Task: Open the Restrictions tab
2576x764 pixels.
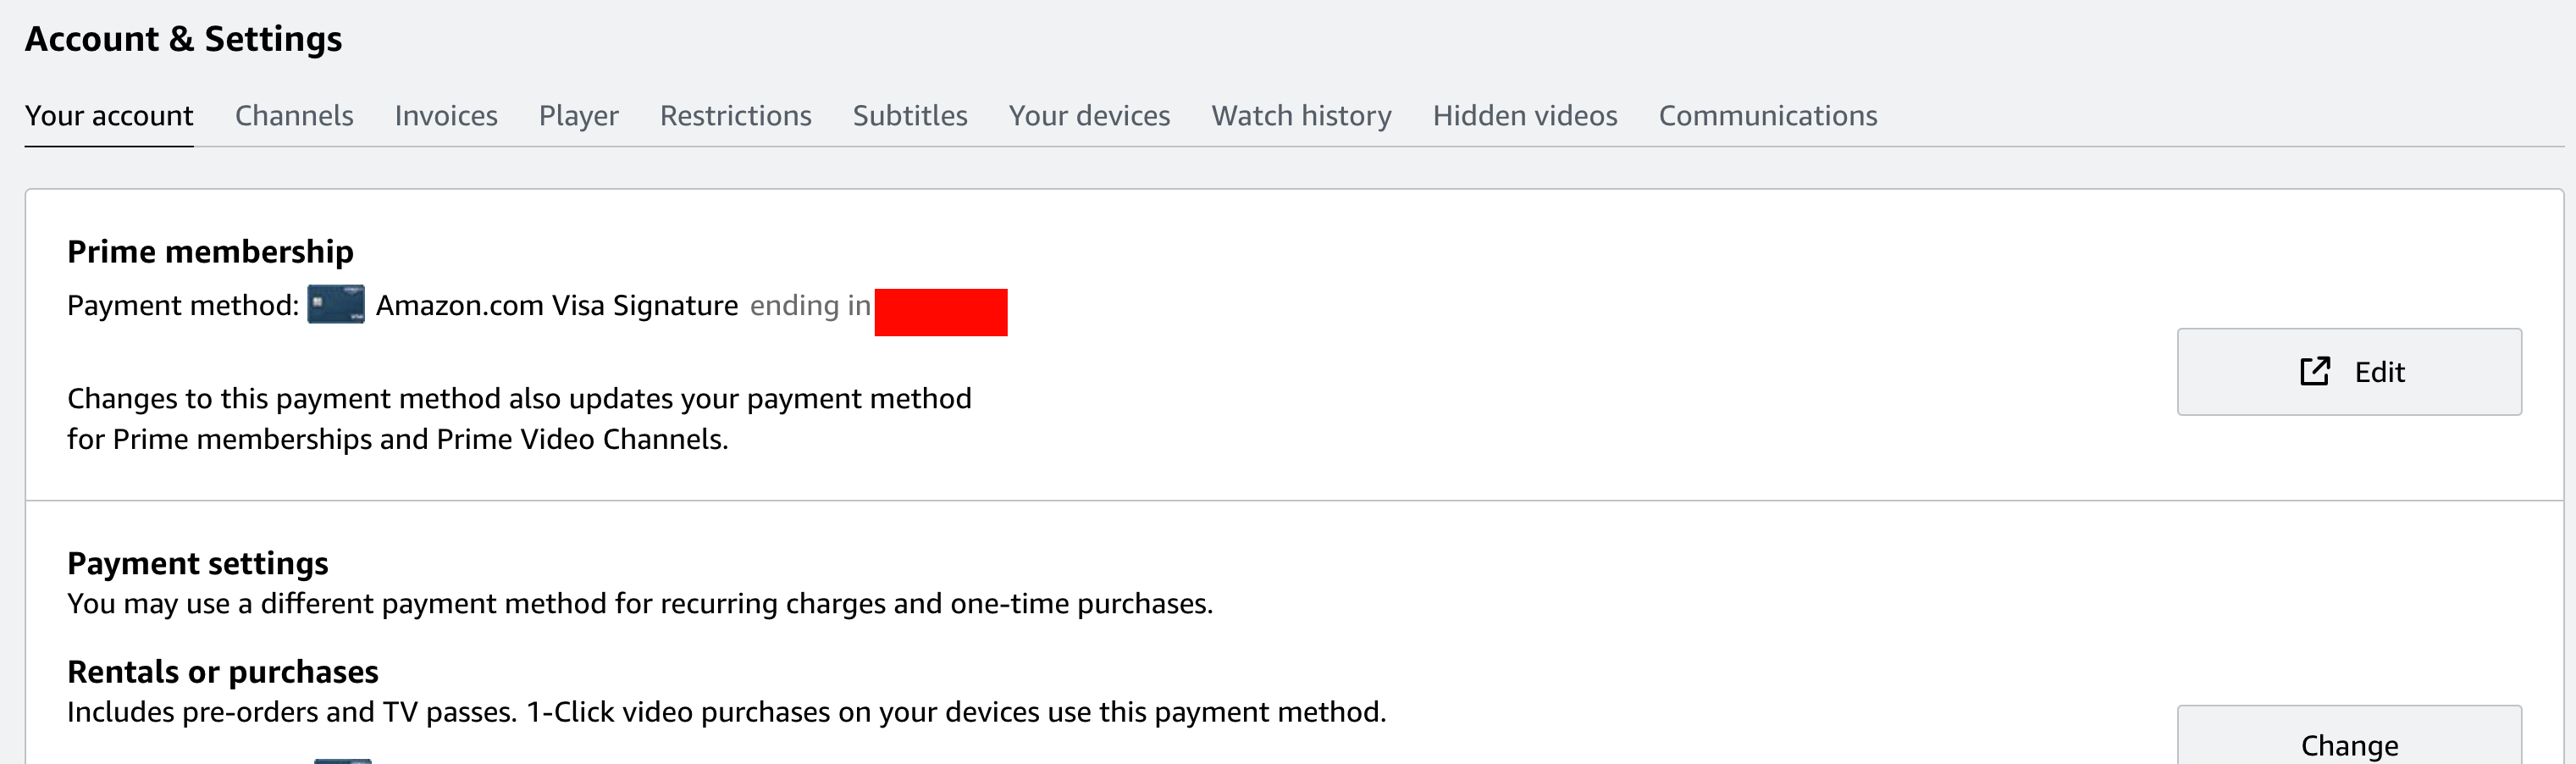Action: (x=734, y=115)
